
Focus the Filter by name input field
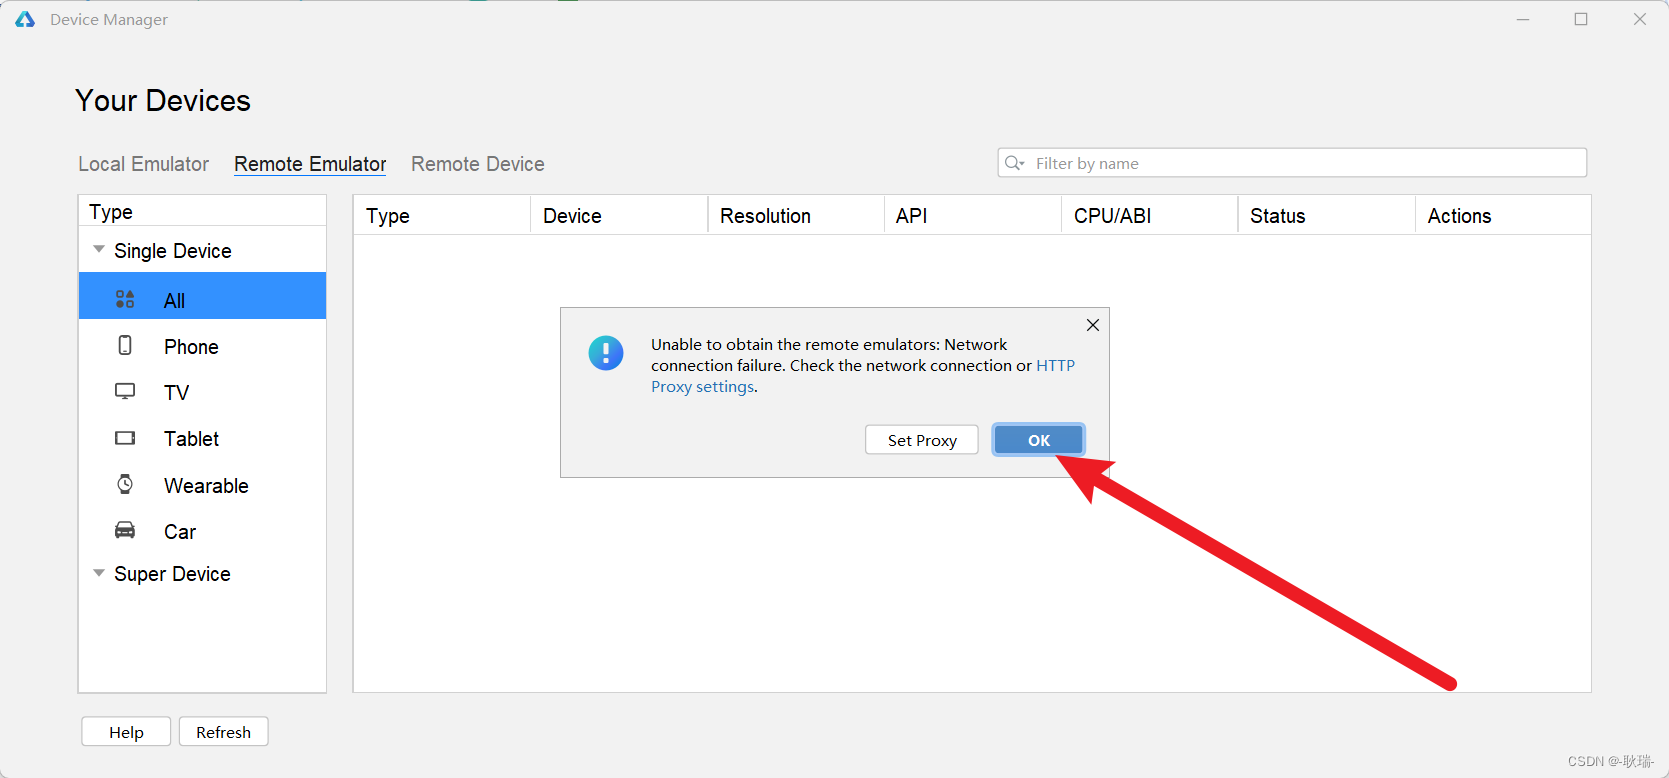[1292, 163]
